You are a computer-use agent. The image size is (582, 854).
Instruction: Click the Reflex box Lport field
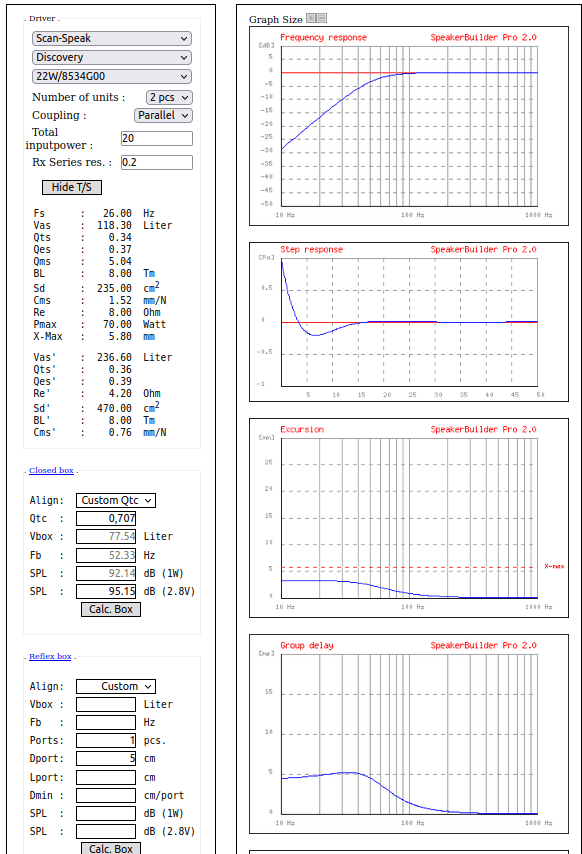pyautogui.click(x=106, y=777)
